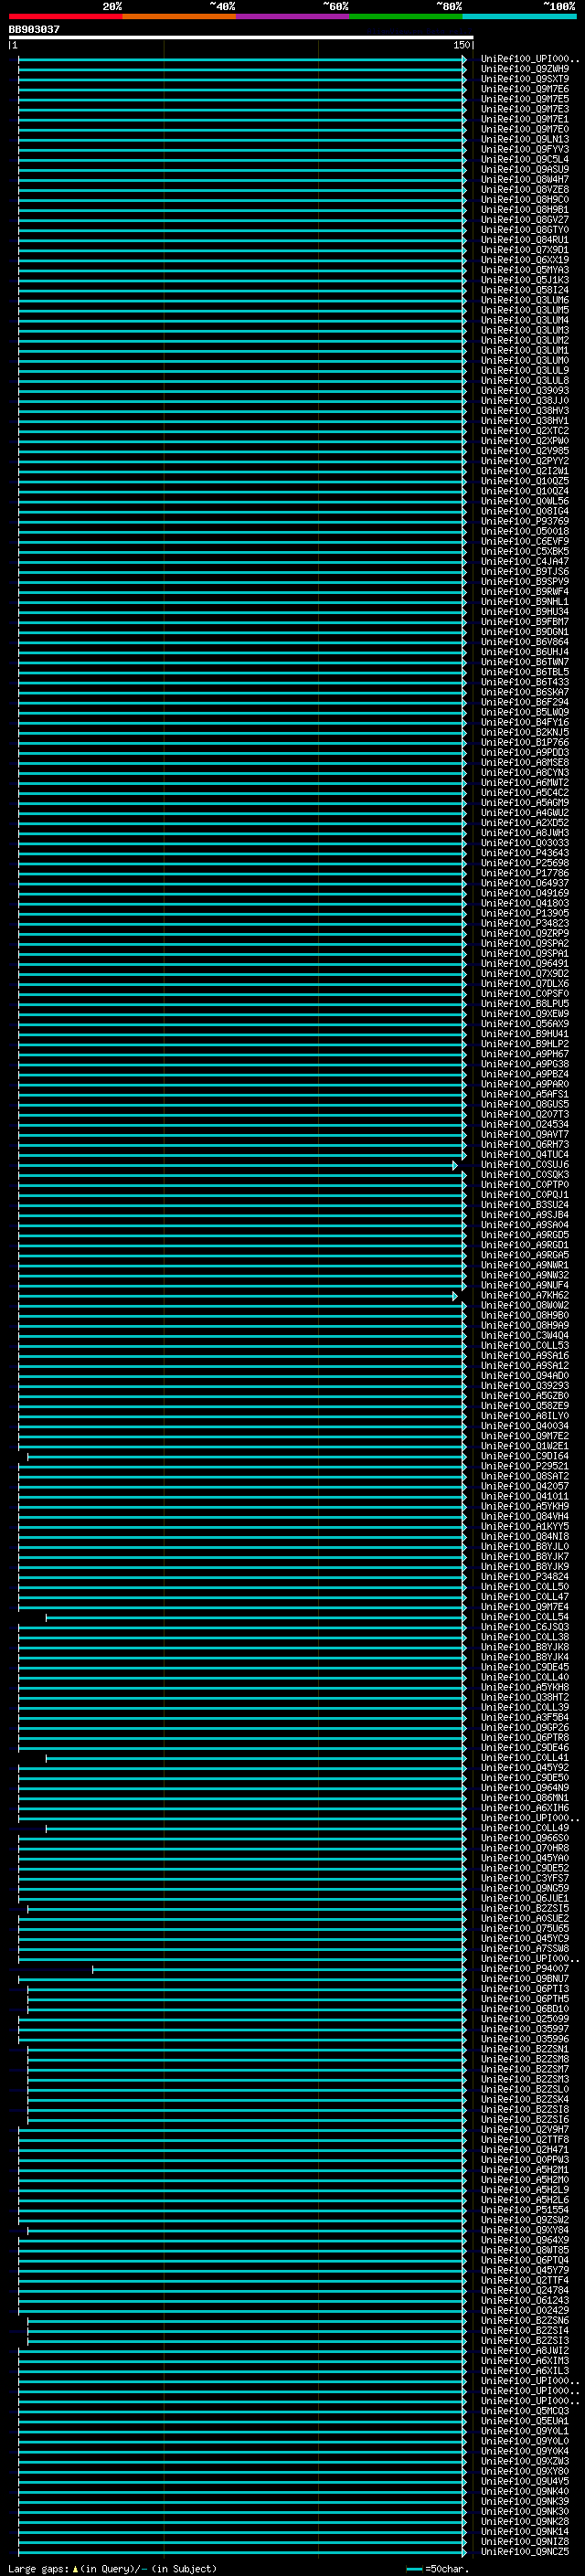The image size is (585, 2576).
Task: Click the white query sequence bar
Action: pyautogui.click(x=241, y=37)
